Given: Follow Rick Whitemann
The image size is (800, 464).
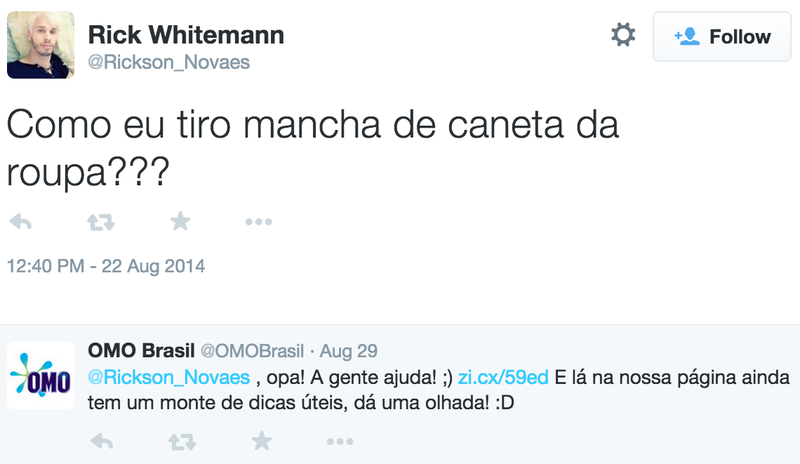Looking at the screenshot, I should pos(723,37).
